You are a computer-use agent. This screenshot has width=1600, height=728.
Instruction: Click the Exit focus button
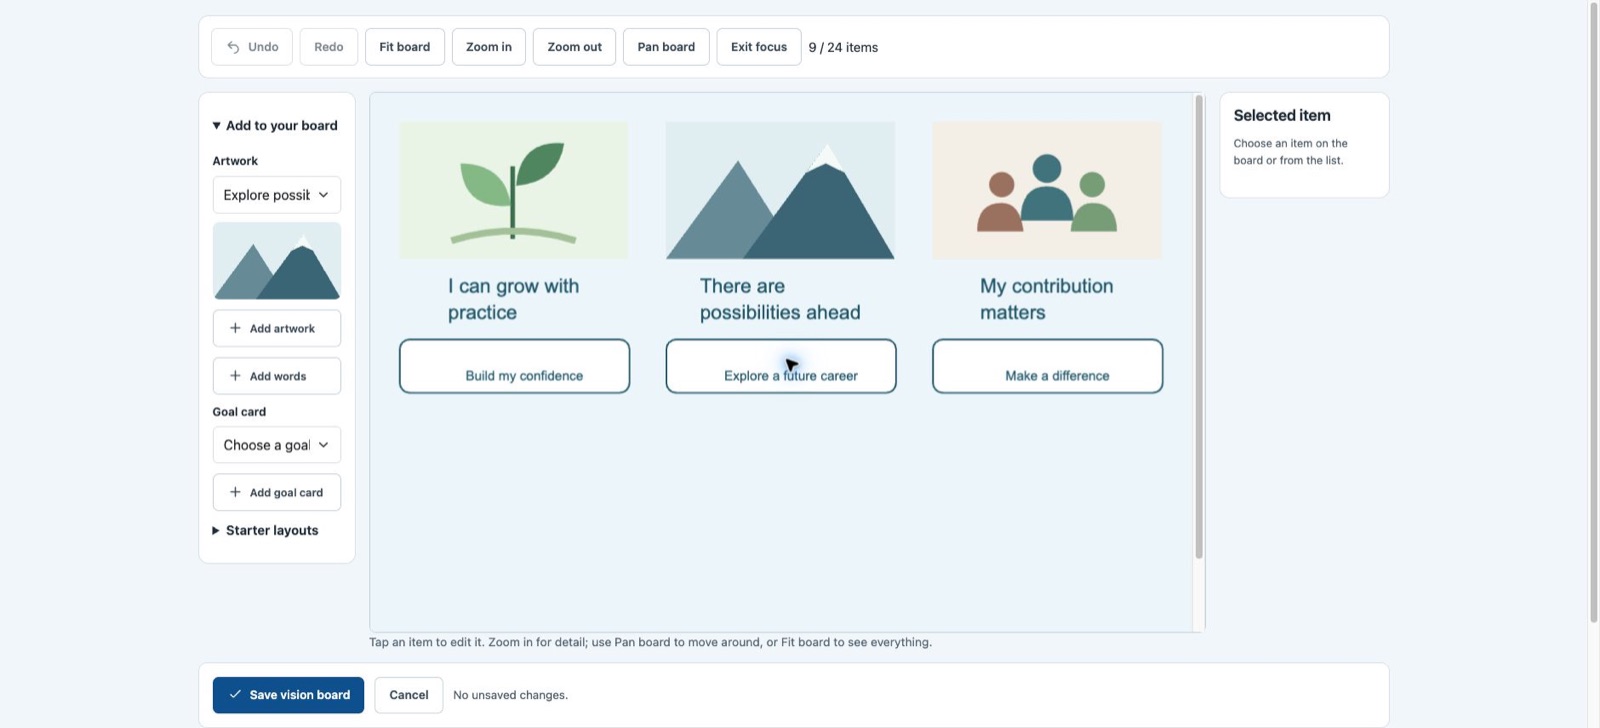[x=759, y=47]
